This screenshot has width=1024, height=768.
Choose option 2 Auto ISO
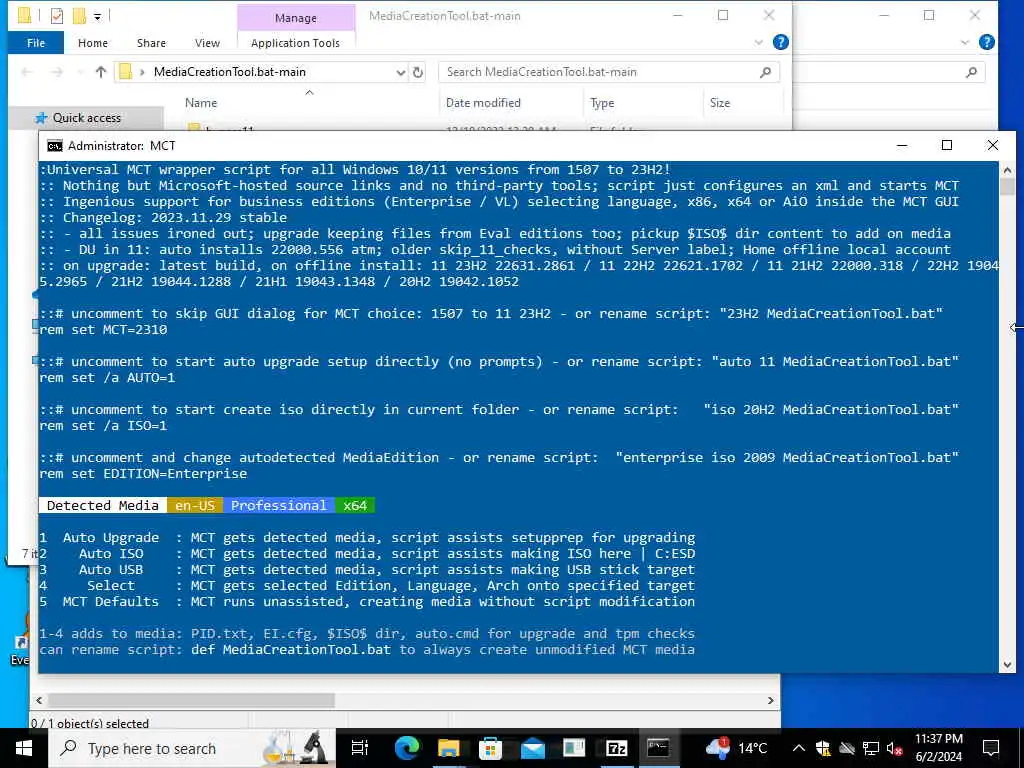point(367,554)
